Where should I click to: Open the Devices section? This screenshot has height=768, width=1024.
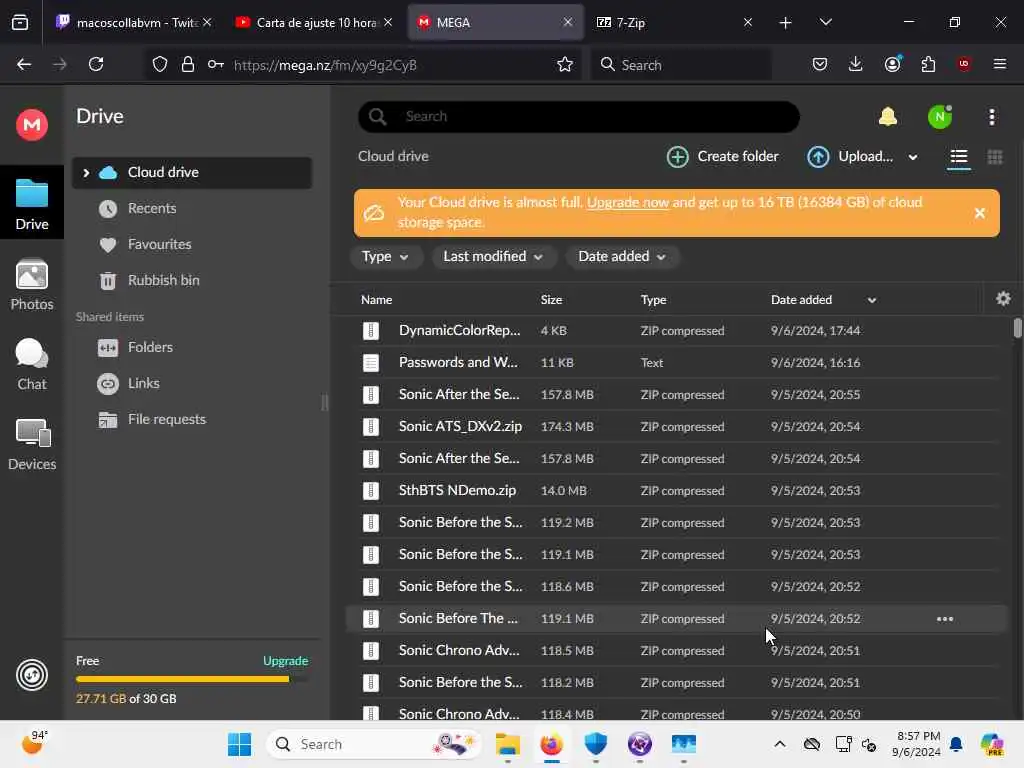click(32, 445)
